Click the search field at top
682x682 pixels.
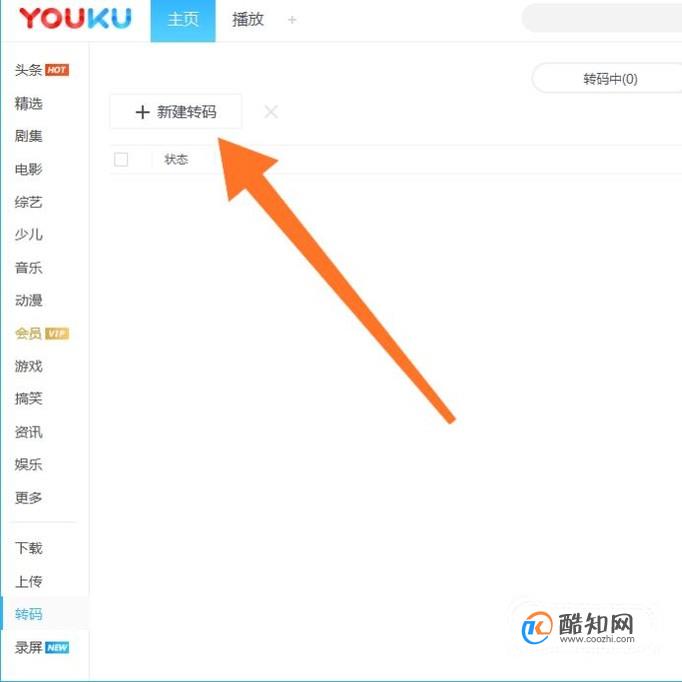click(602, 18)
